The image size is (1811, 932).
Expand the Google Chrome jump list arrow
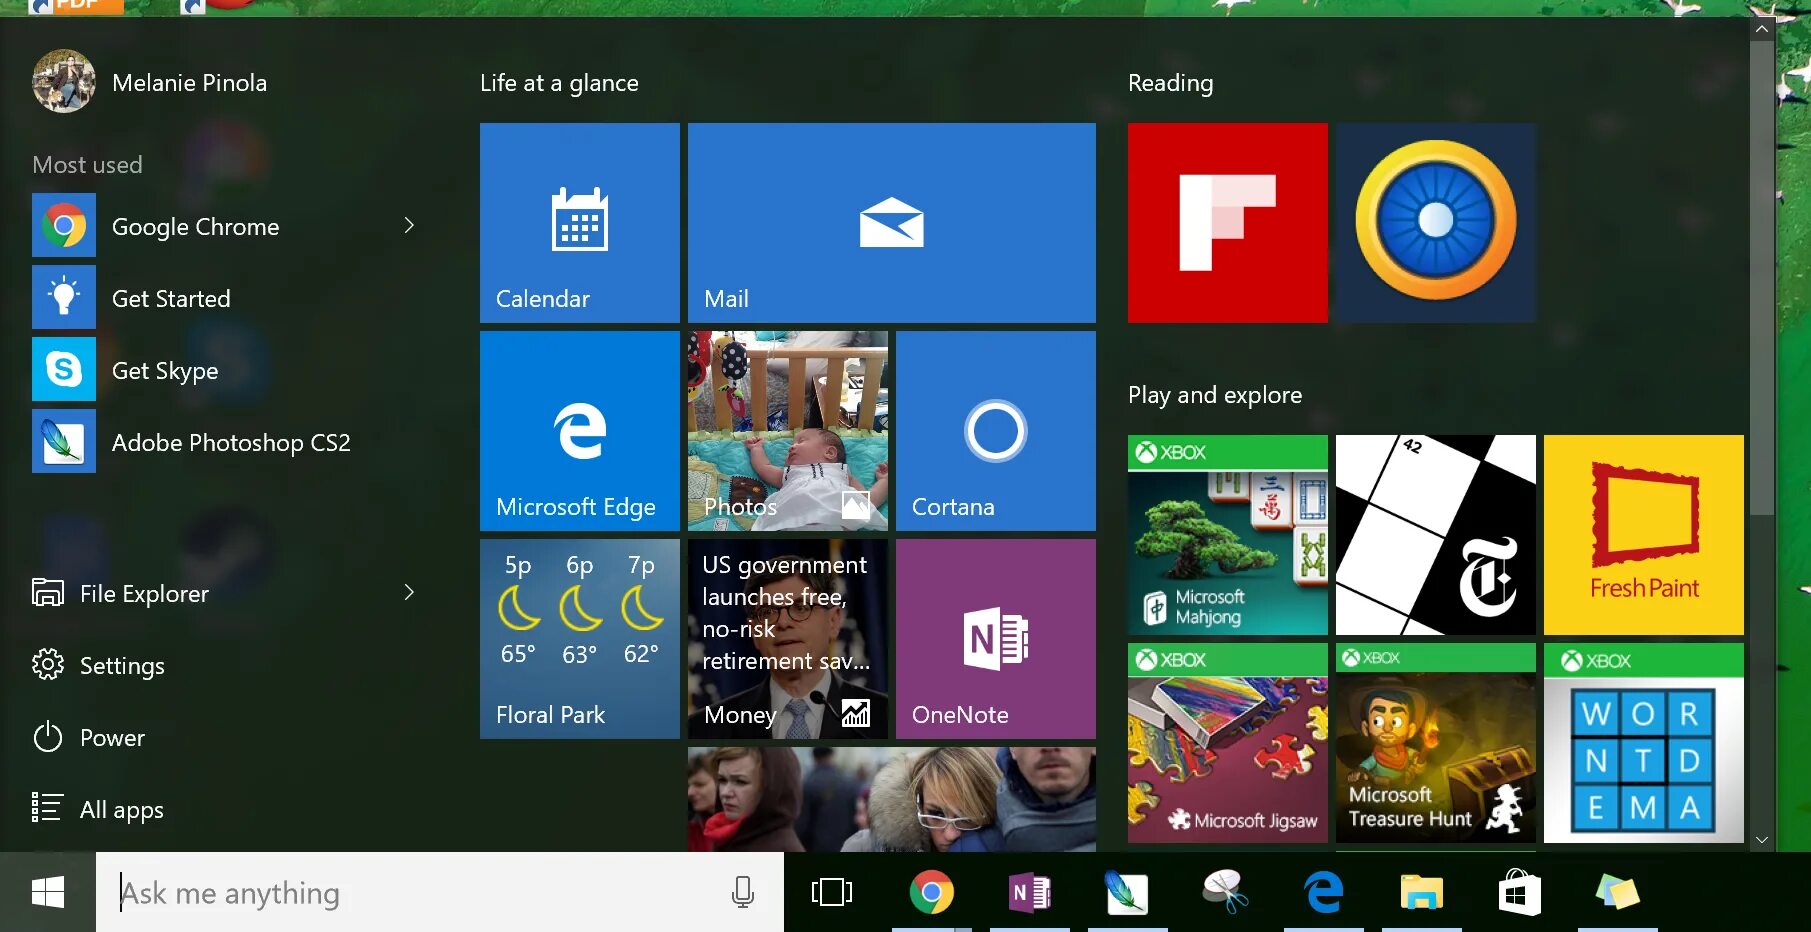[409, 226]
